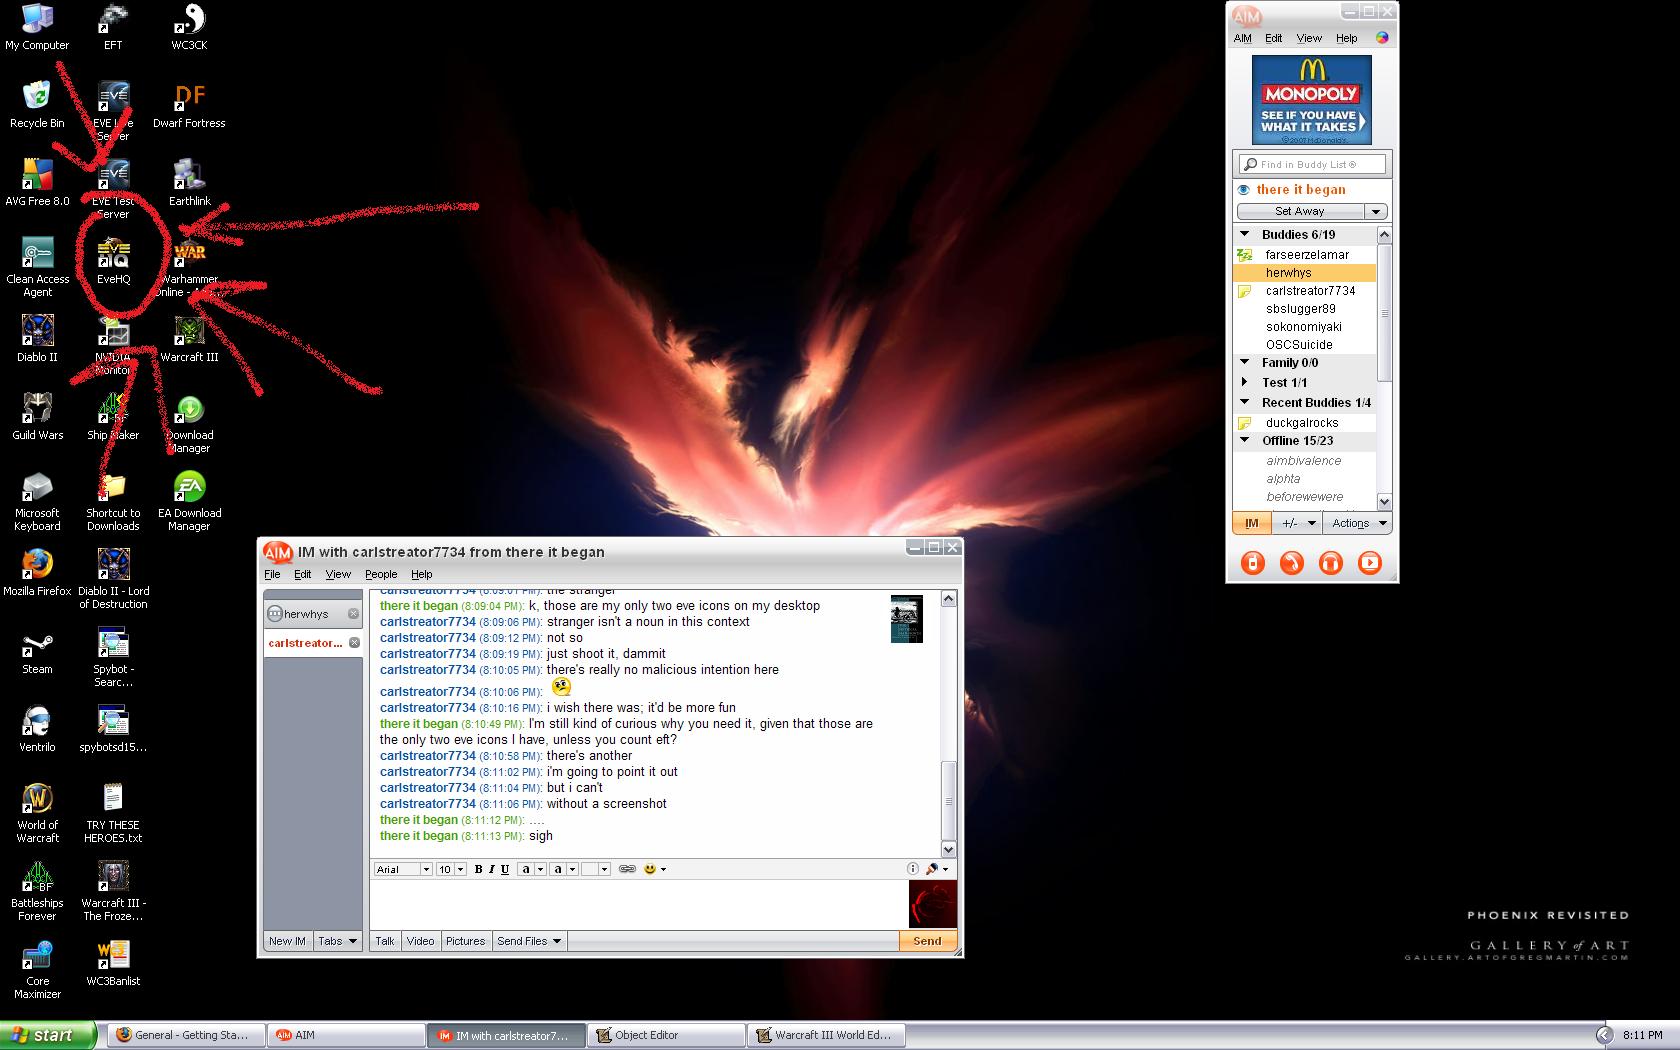Expand the Test 1/1 group
The image size is (1680, 1050).
[1245, 382]
